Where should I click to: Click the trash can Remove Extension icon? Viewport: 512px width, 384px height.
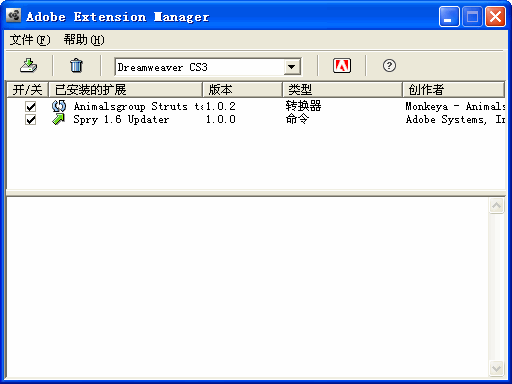pos(76,66)
